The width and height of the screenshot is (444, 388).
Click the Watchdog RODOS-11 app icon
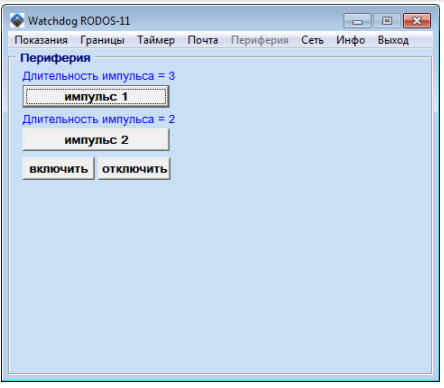click(x=17, y=21)
